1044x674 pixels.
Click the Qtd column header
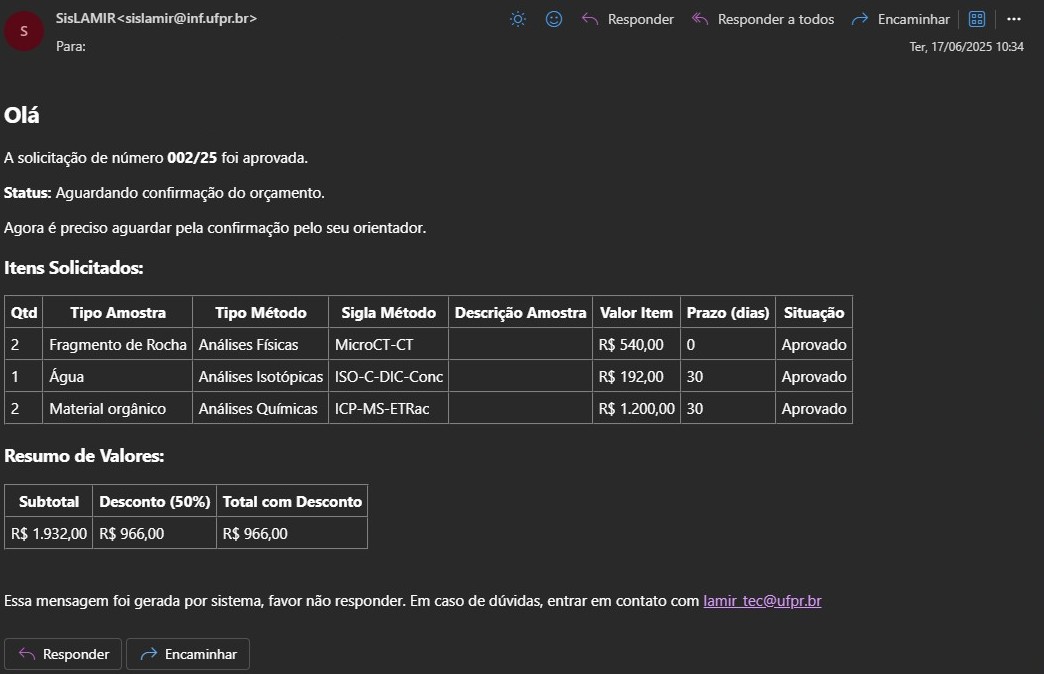click(x=24, y=313)
